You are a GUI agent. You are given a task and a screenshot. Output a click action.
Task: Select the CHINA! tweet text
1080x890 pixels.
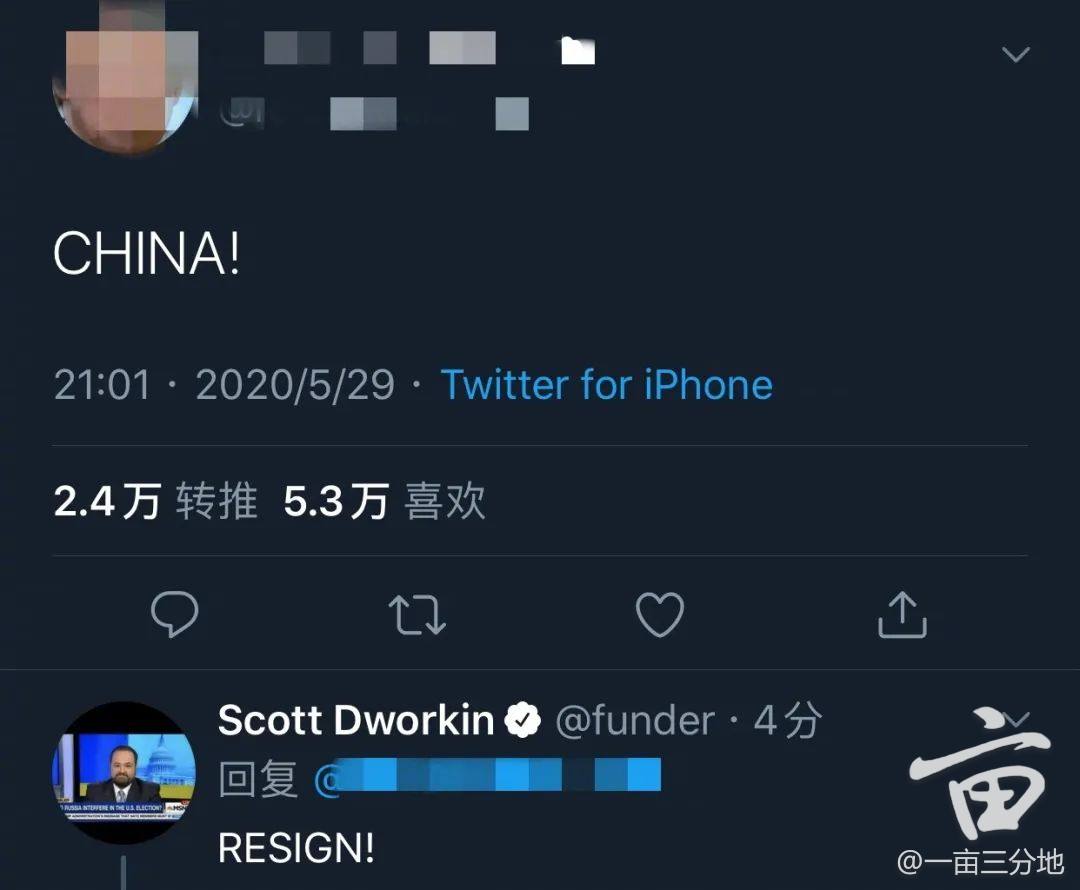(x=147, y=253)
